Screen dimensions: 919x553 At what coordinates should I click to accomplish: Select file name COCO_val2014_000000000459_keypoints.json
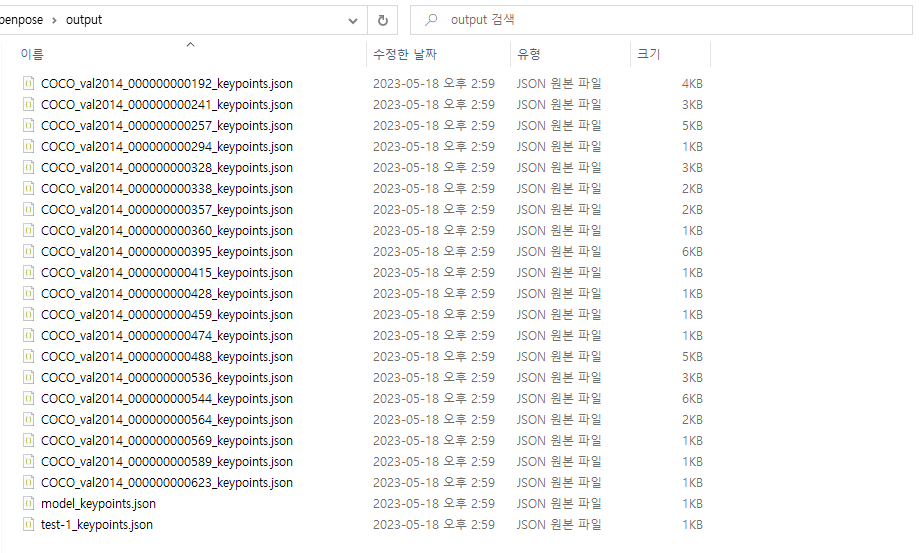tap(167, 315)
